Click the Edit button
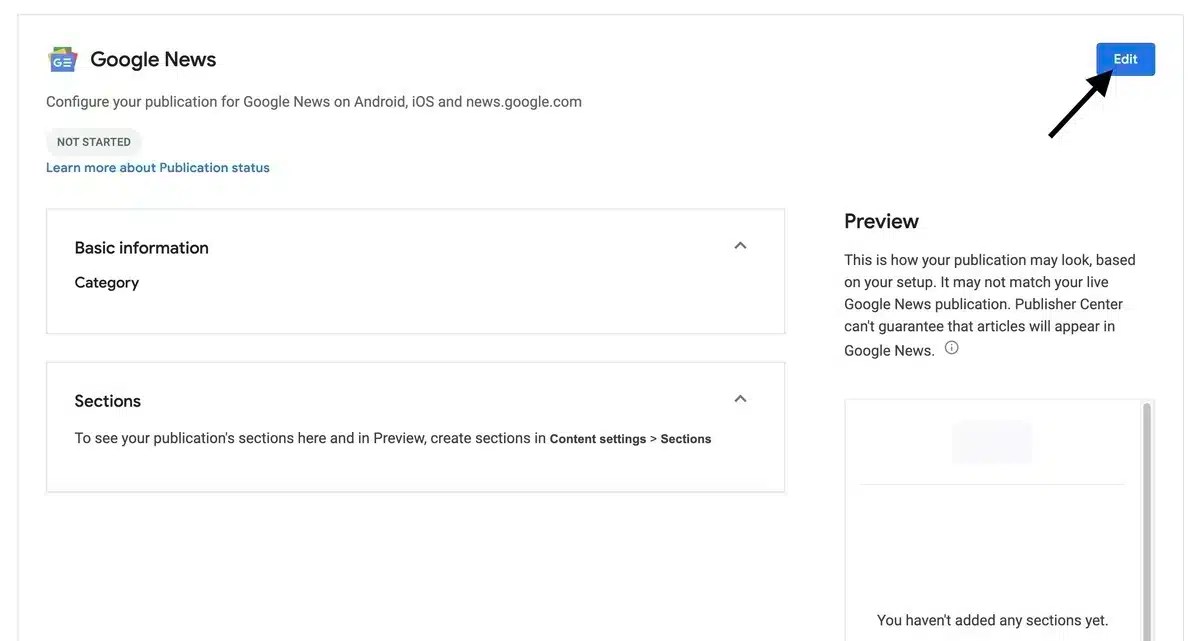The image size is (1200, 641). pyautogui.click(x=1125, y=59)
